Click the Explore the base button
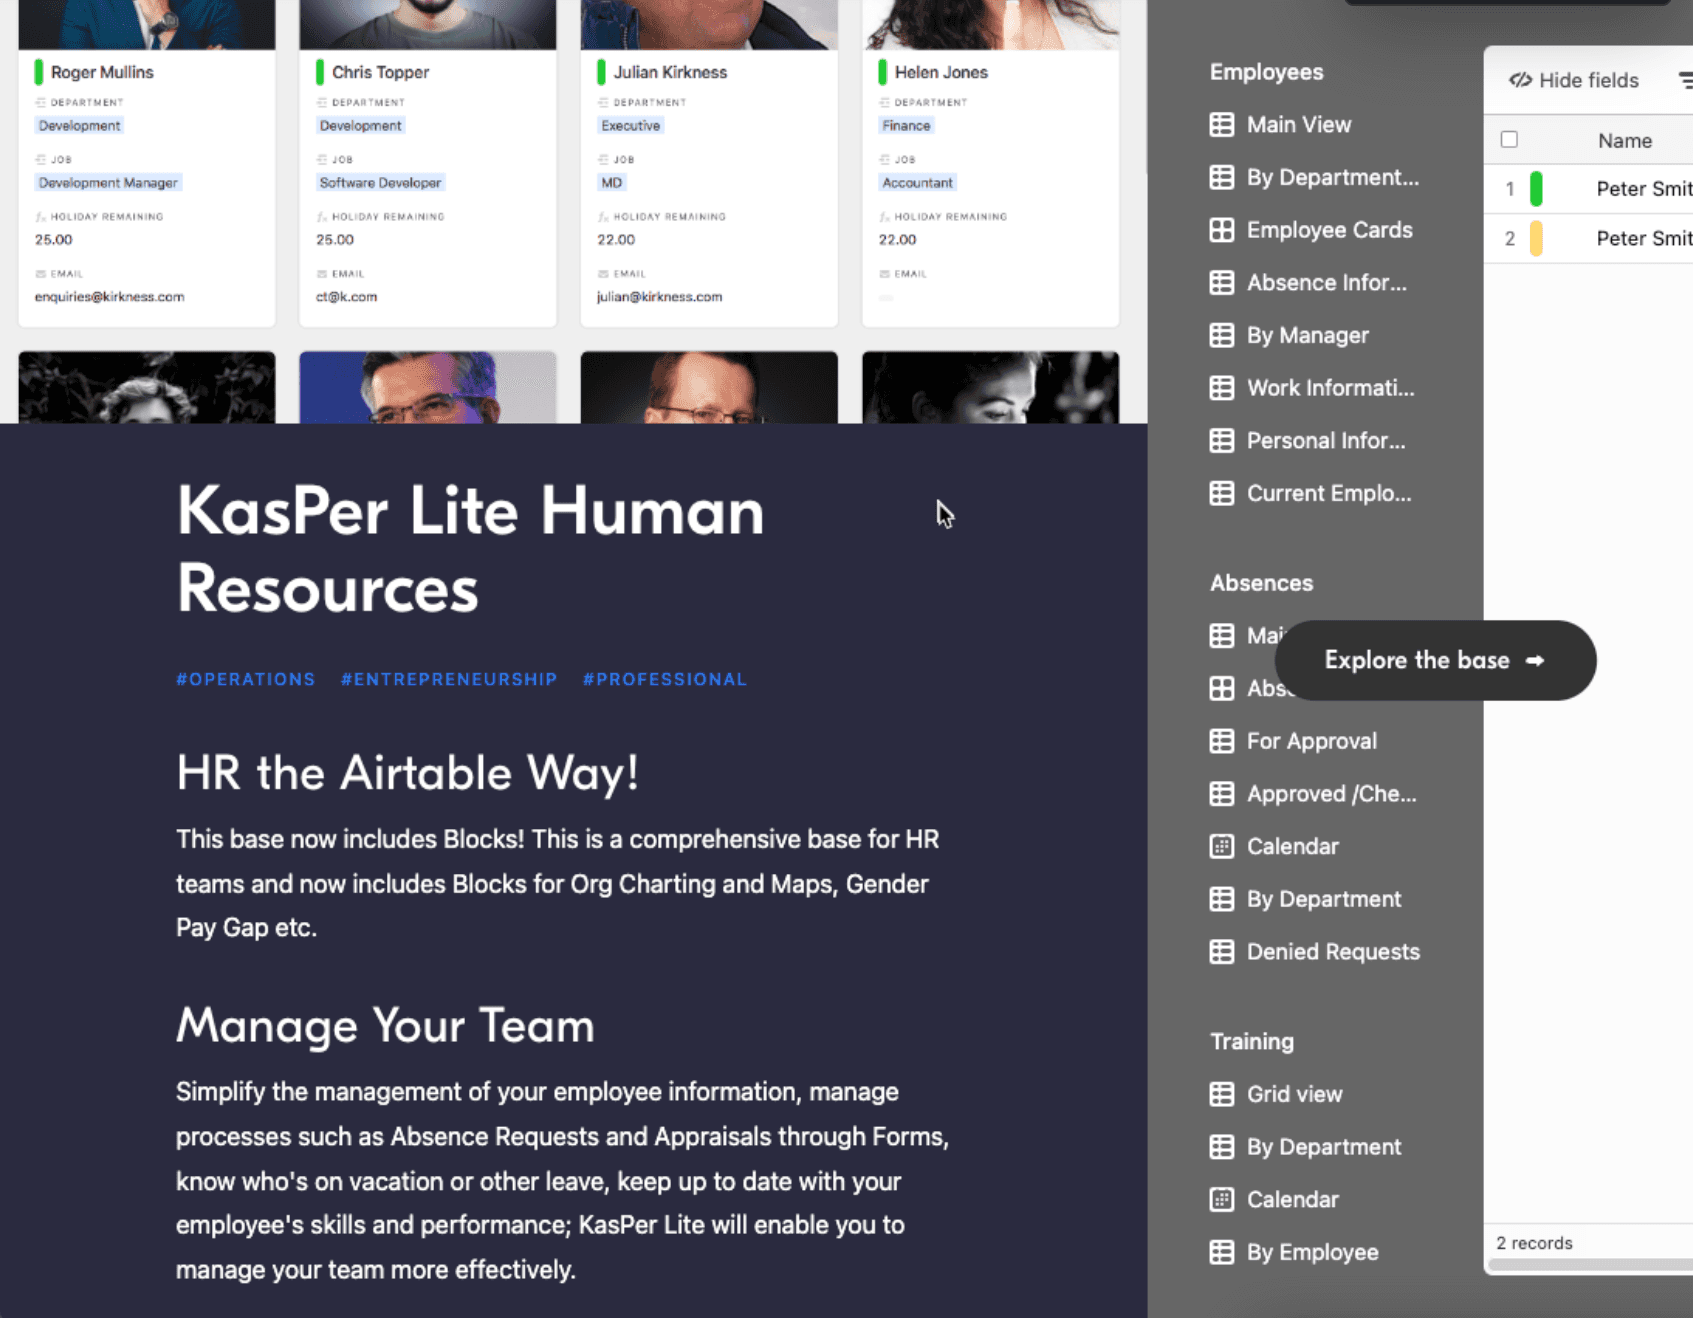The width and height of the screenshot is (1693, 1318). (x=1435, y=660)
